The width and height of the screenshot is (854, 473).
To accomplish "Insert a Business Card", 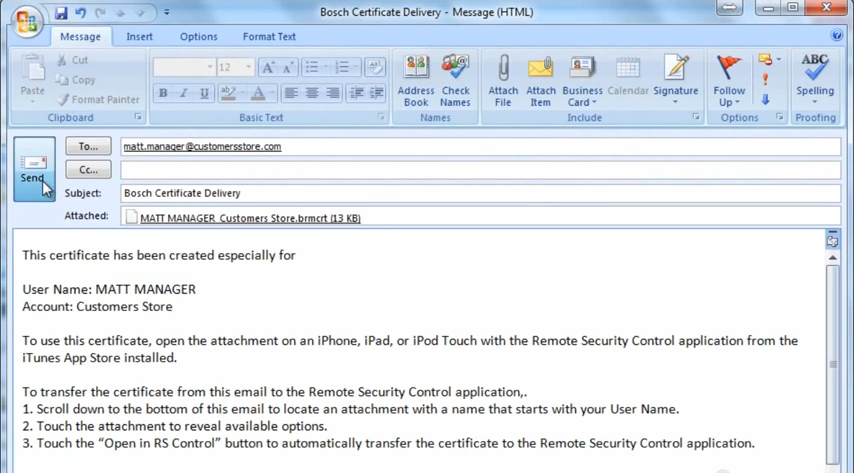I will [x=582, y=80].
